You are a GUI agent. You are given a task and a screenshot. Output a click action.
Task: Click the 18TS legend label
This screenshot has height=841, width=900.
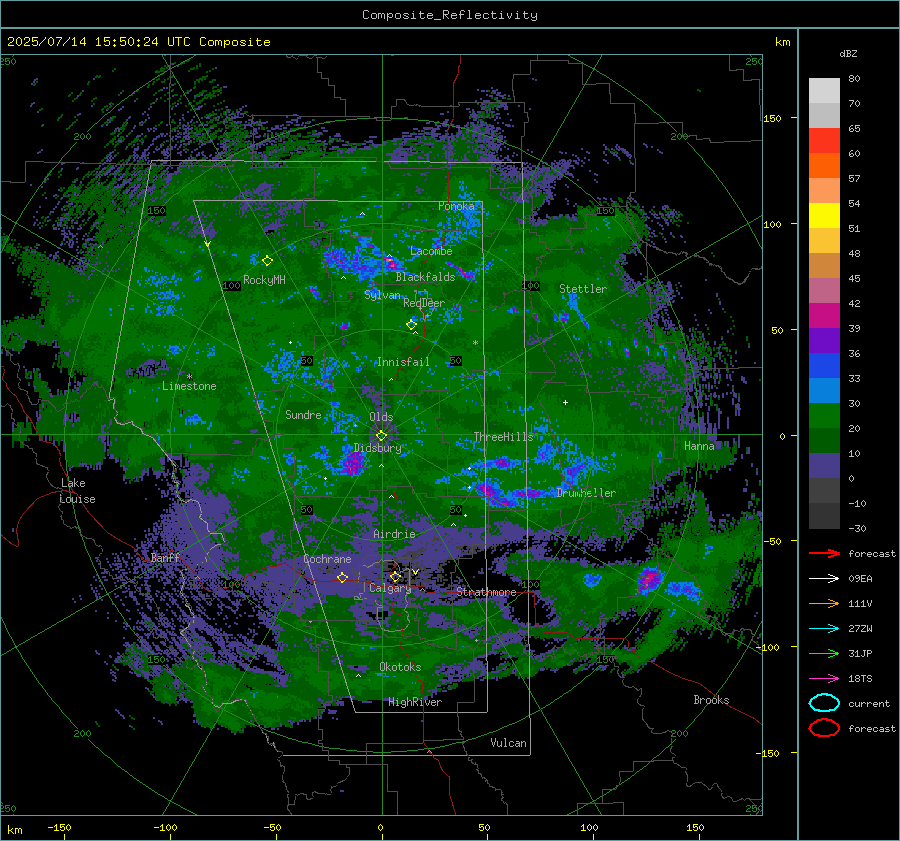[x=860, y=679]
